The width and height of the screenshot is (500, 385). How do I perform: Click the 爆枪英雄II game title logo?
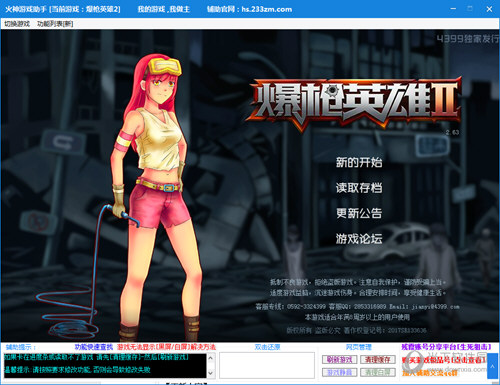coord(354,103)
